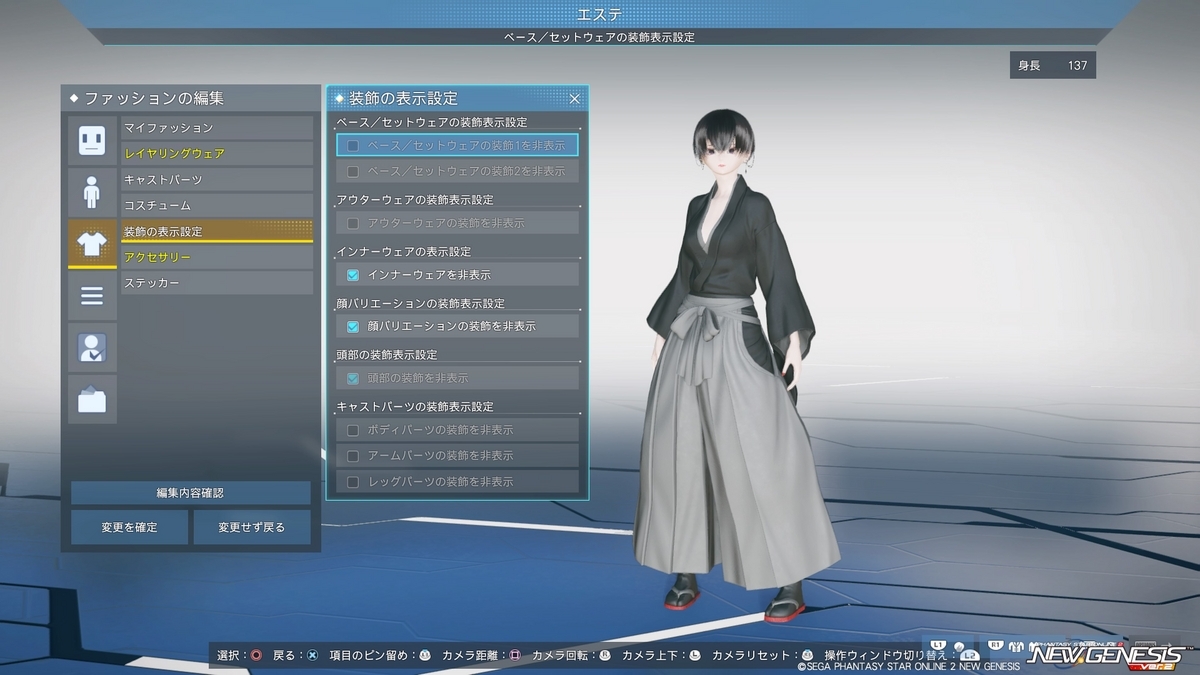Click 変更を確定 button
Screen dimensions: 1200x675
click(x=129, y=527)
